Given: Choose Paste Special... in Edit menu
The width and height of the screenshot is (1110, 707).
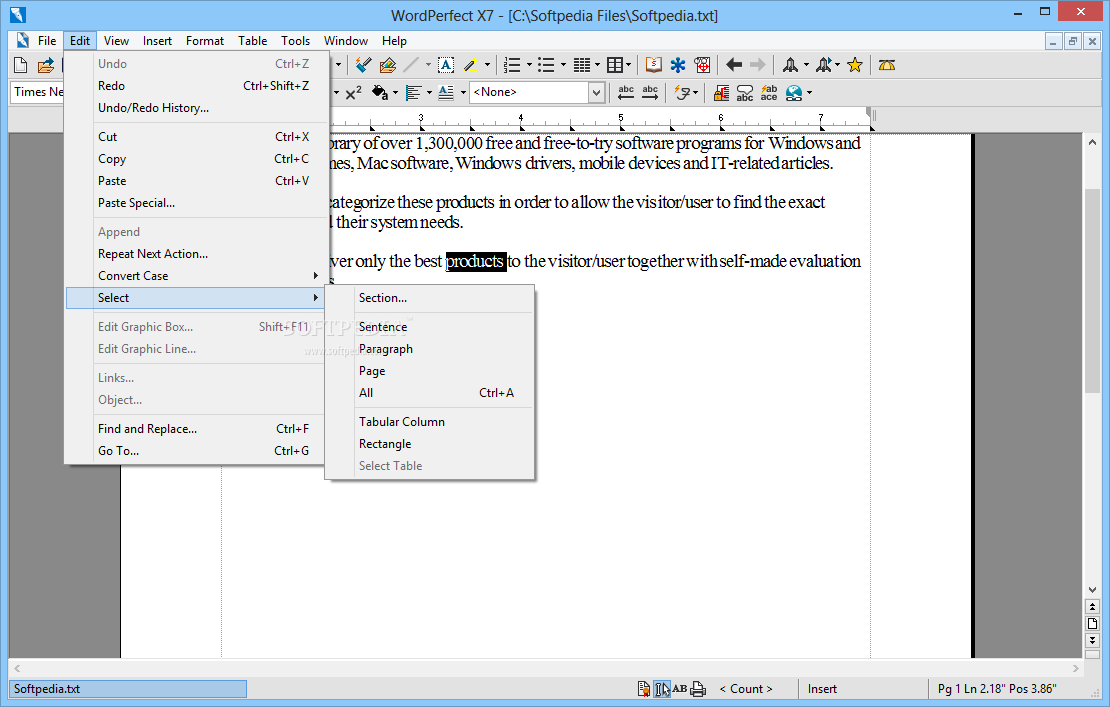Looking at the screenshot, I should pos(195,203).
